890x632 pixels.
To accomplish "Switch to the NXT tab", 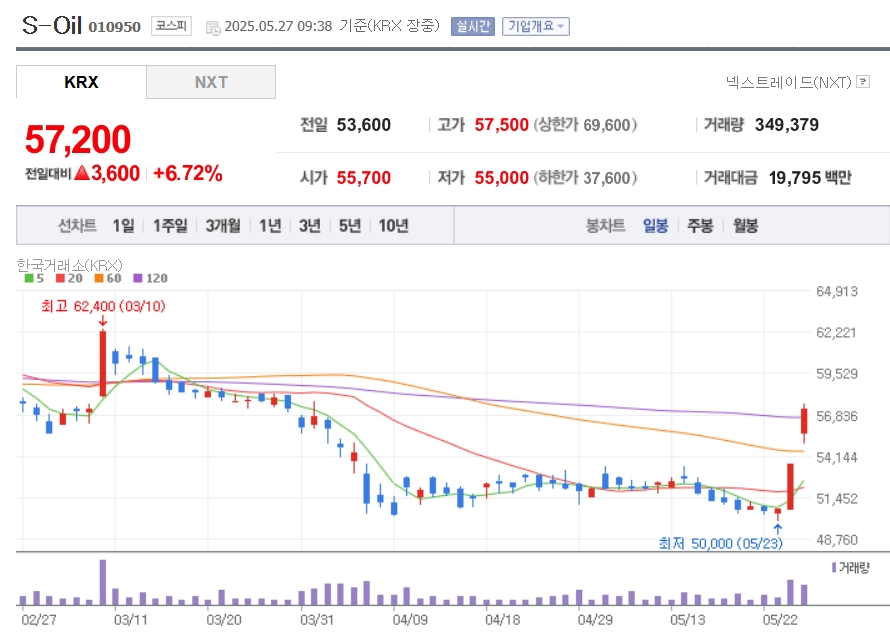I will pyautogui.click(x=211, y=82).
